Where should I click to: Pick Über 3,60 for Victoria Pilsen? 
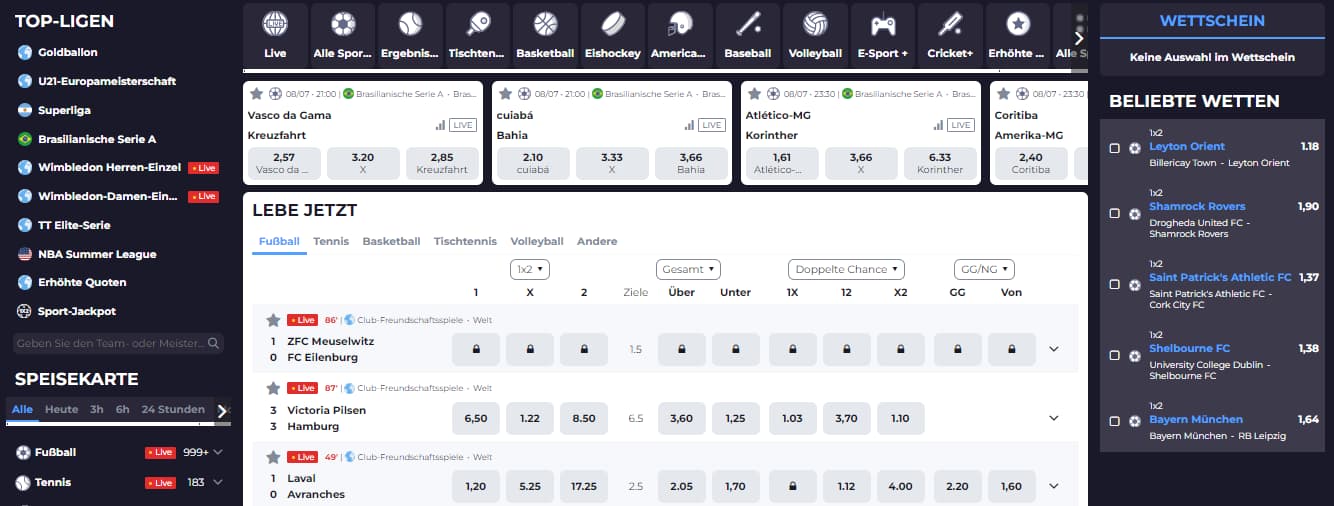click(681, 418)
